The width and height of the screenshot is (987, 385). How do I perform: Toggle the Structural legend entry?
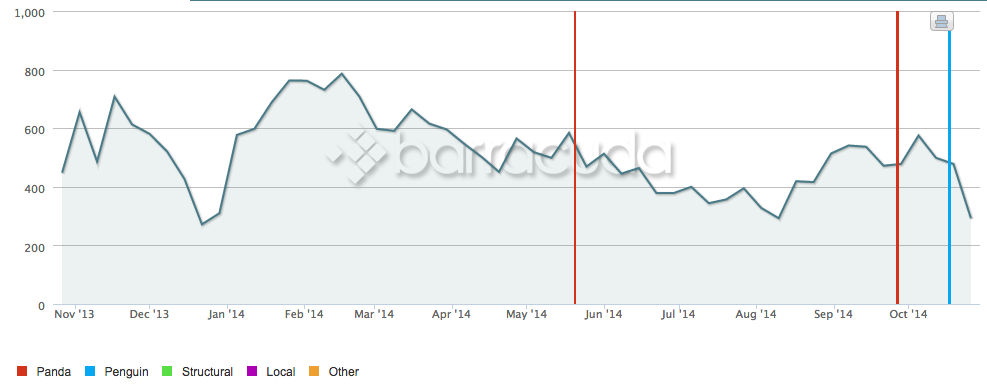[x=198, y=372]
